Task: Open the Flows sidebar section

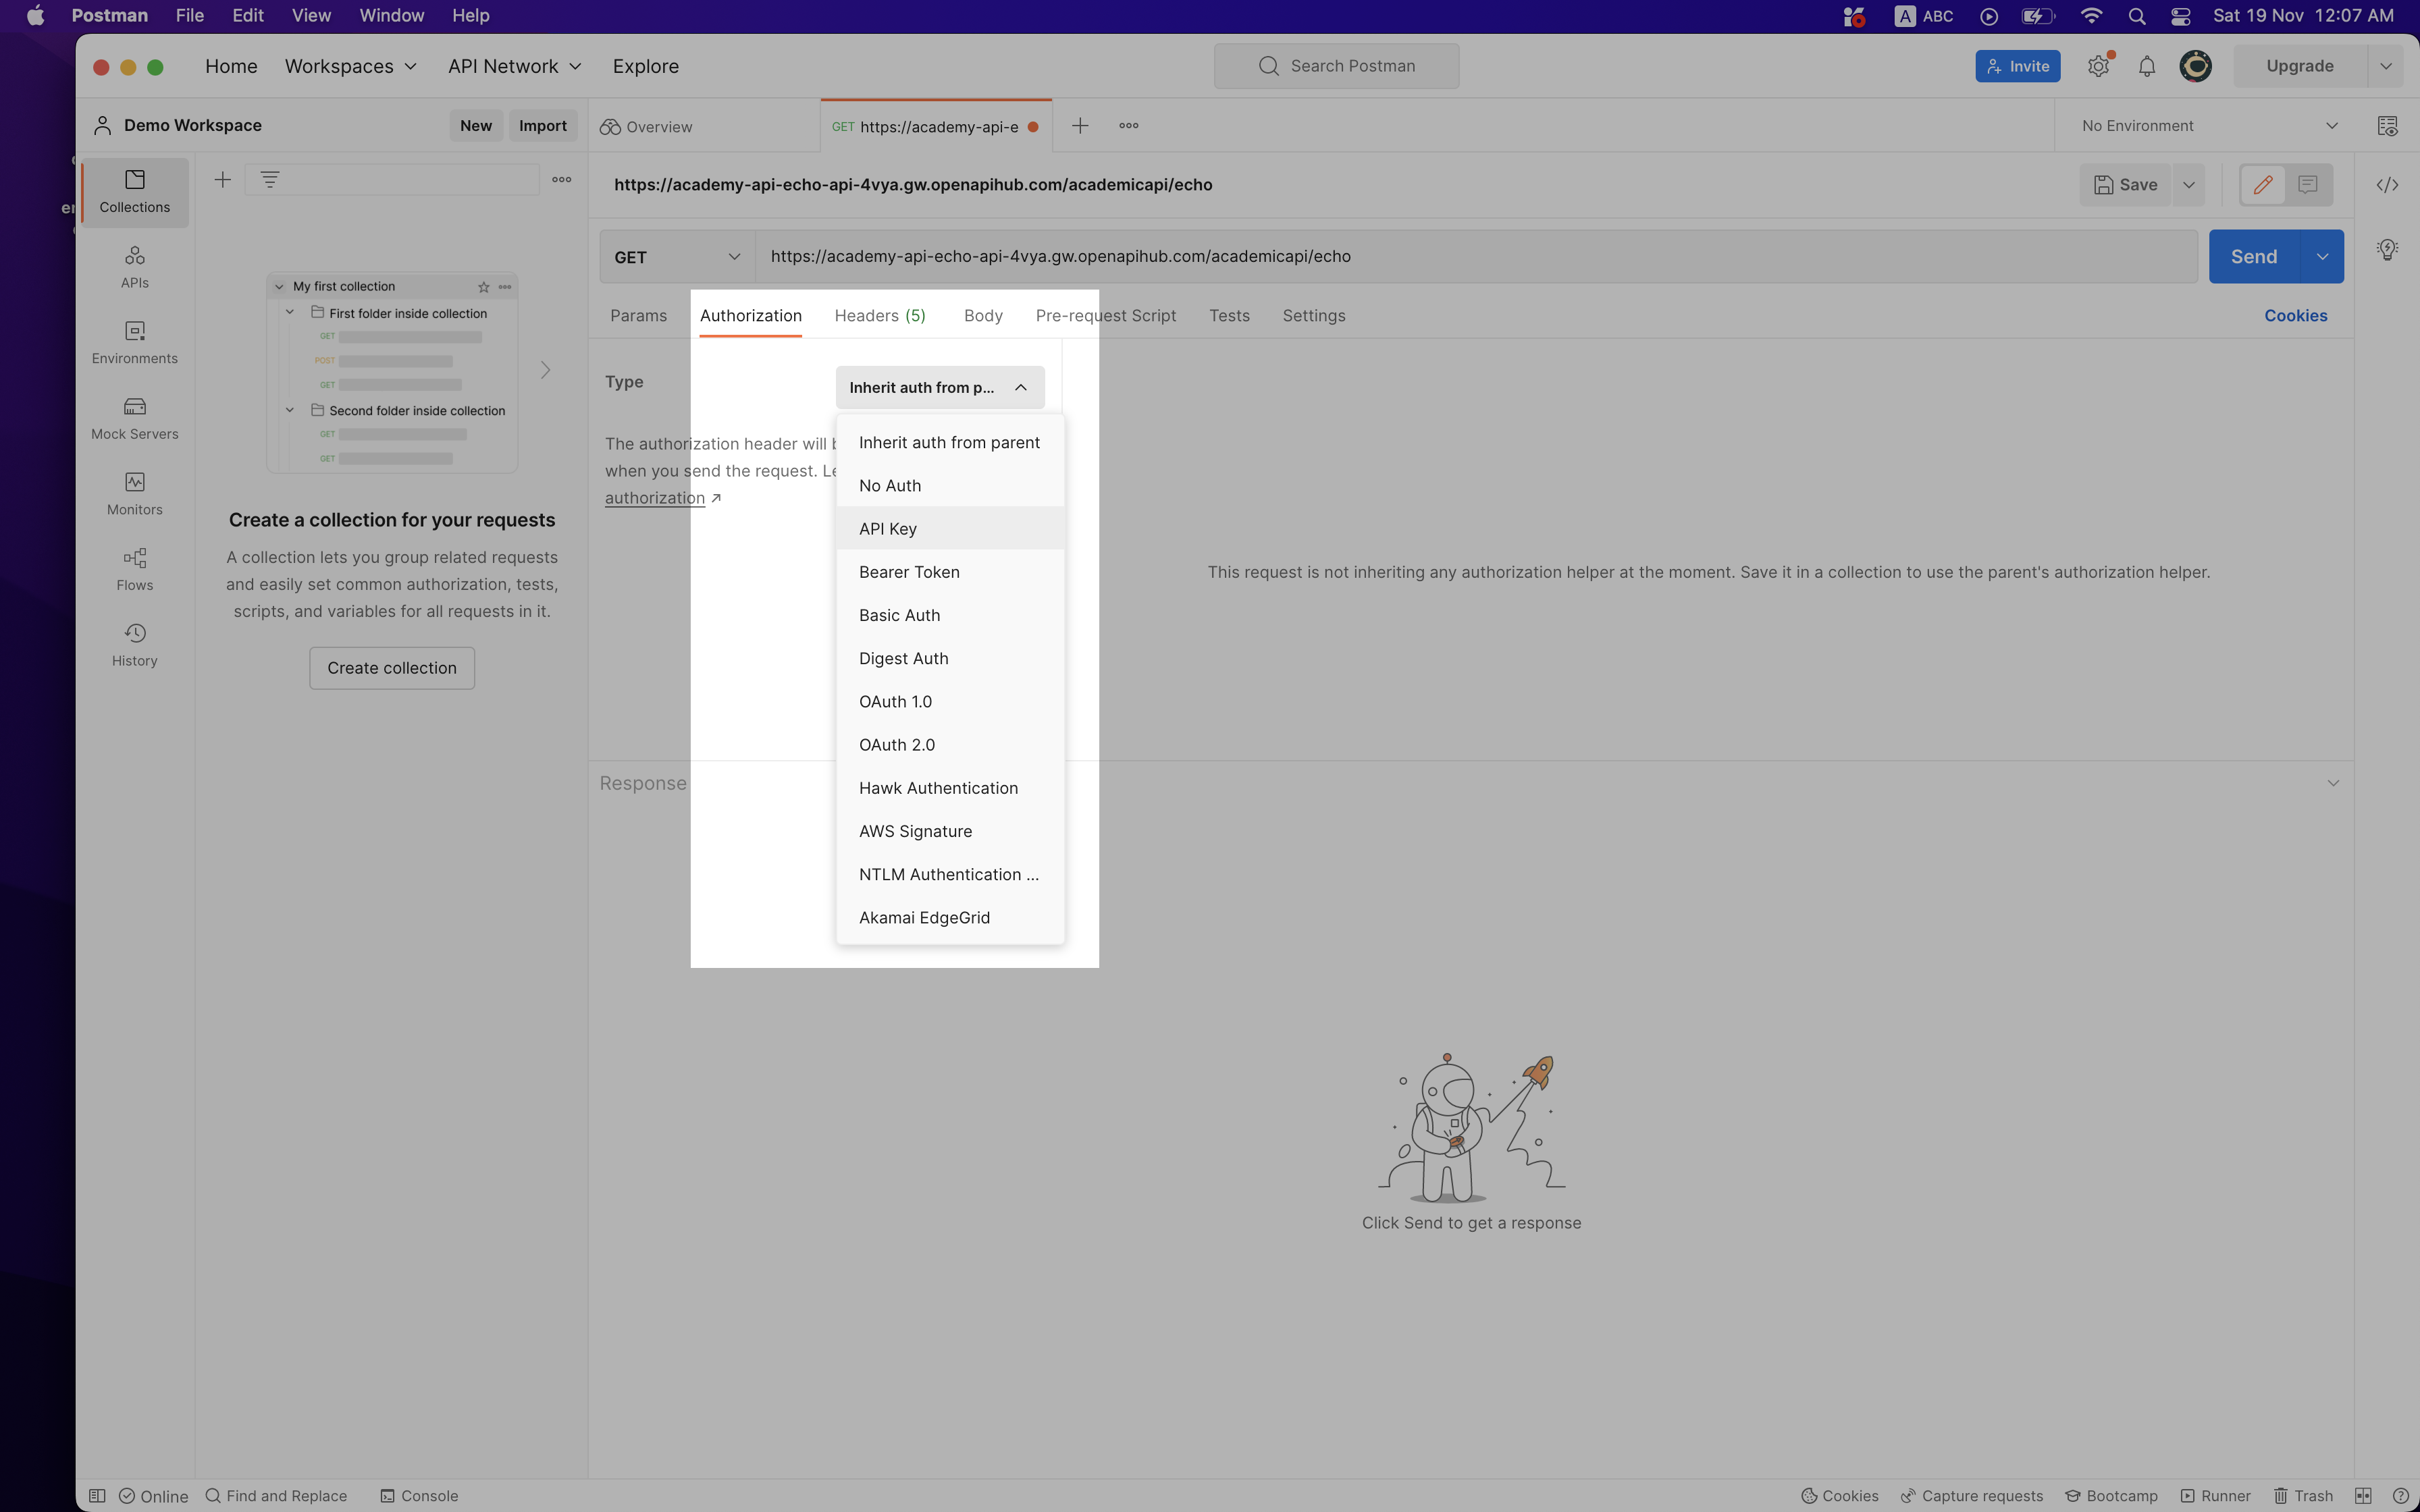Action: click(x=134, y=569)
